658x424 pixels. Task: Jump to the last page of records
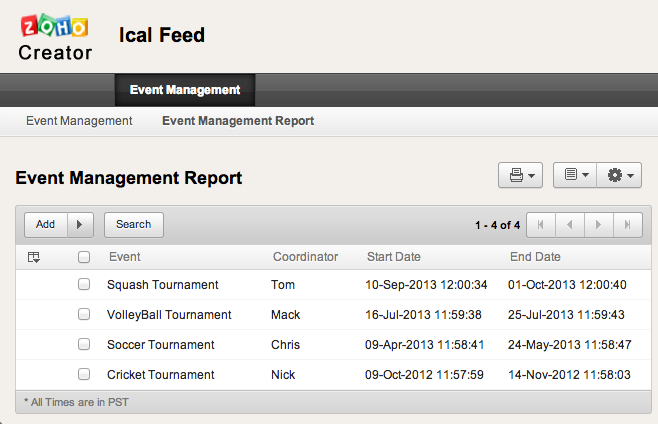tap(628, 225)
